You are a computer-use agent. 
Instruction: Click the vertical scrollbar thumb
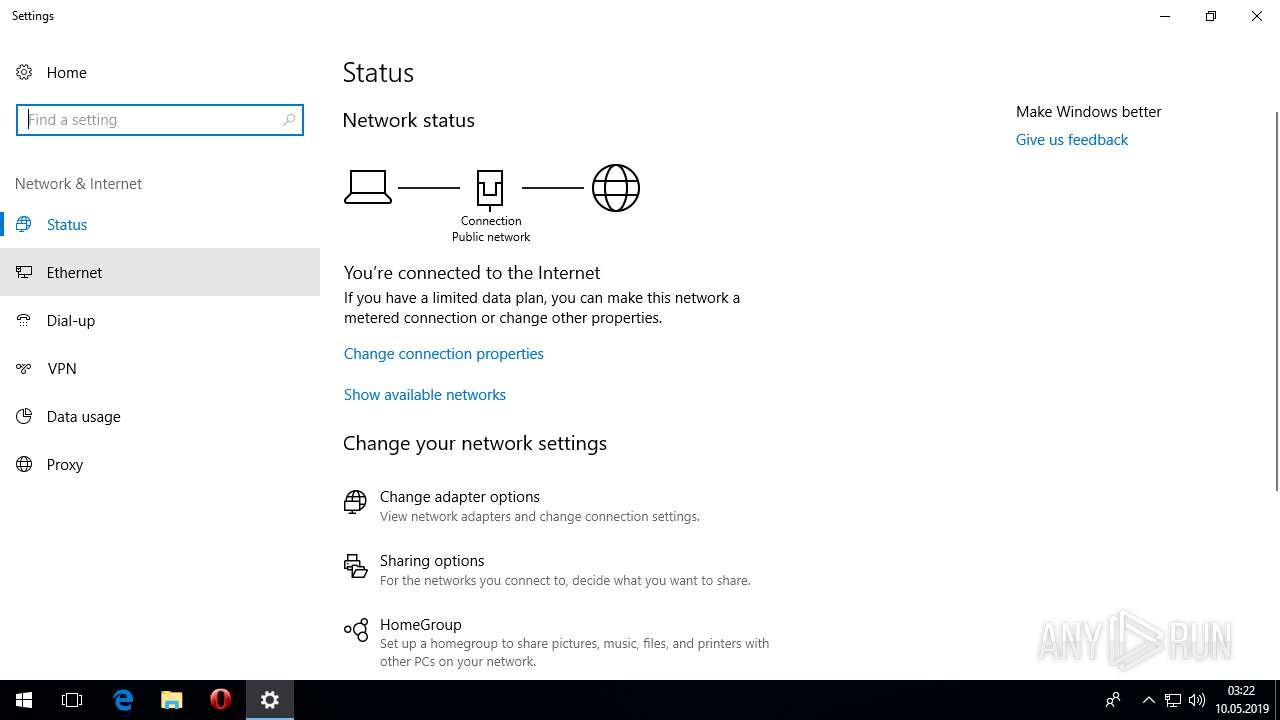1276,300
